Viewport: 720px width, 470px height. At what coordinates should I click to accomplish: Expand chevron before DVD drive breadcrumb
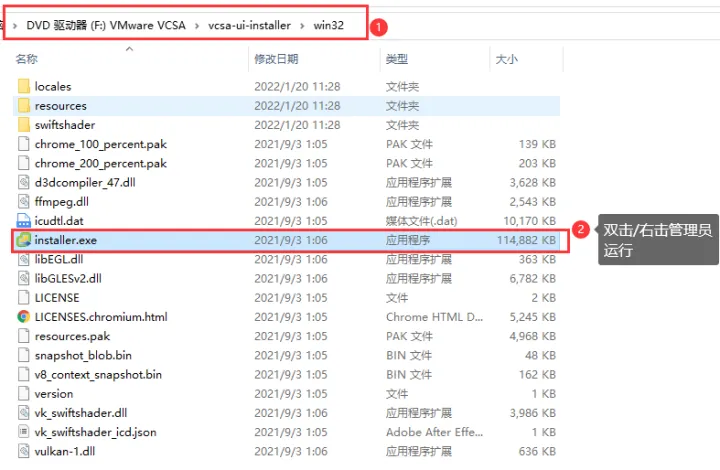point(15,26)
